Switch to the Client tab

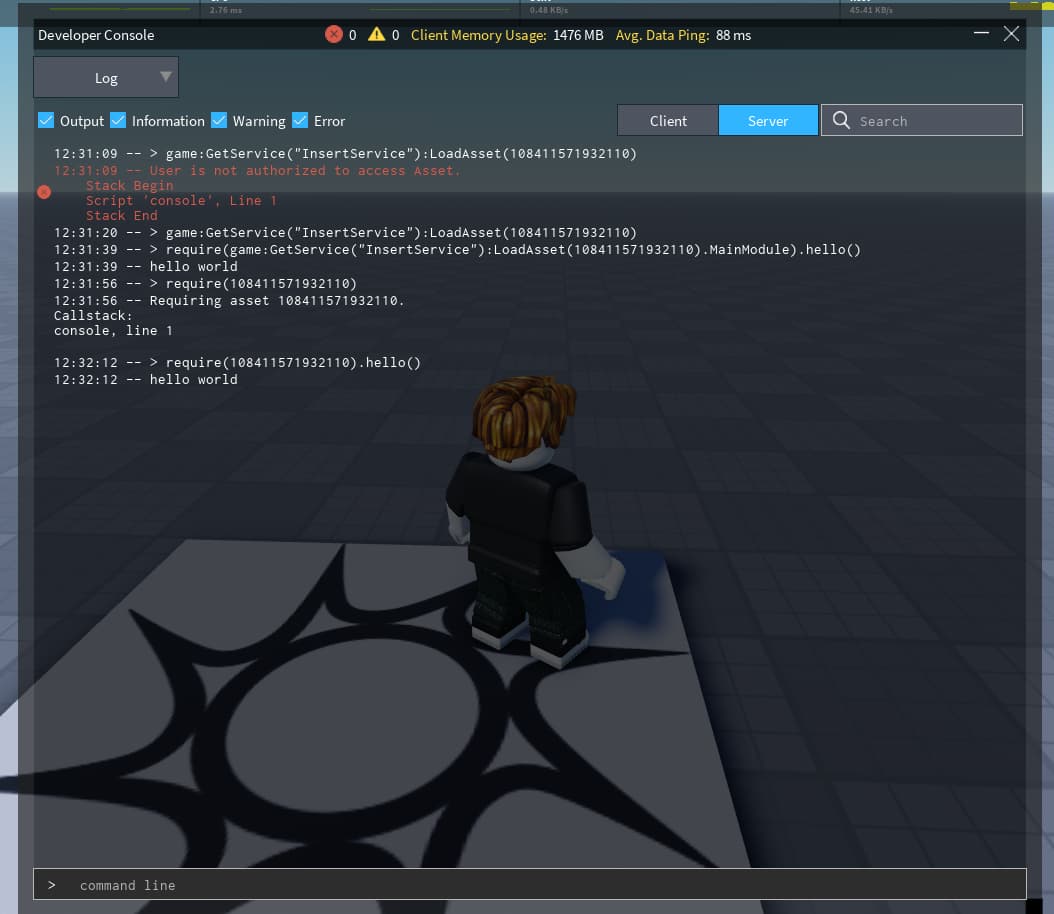[668, 120]
